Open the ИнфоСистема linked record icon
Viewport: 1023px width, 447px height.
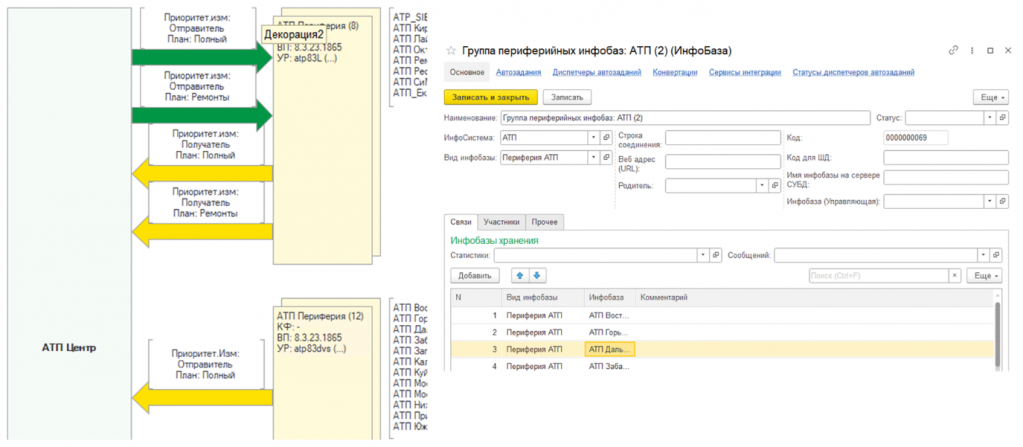coord(606,138)
